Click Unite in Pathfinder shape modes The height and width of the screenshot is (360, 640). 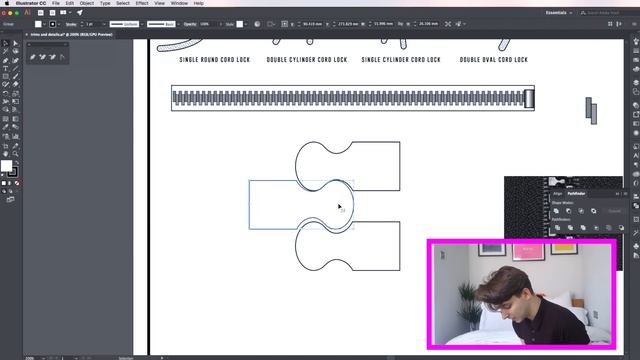(x=556, y=211)
